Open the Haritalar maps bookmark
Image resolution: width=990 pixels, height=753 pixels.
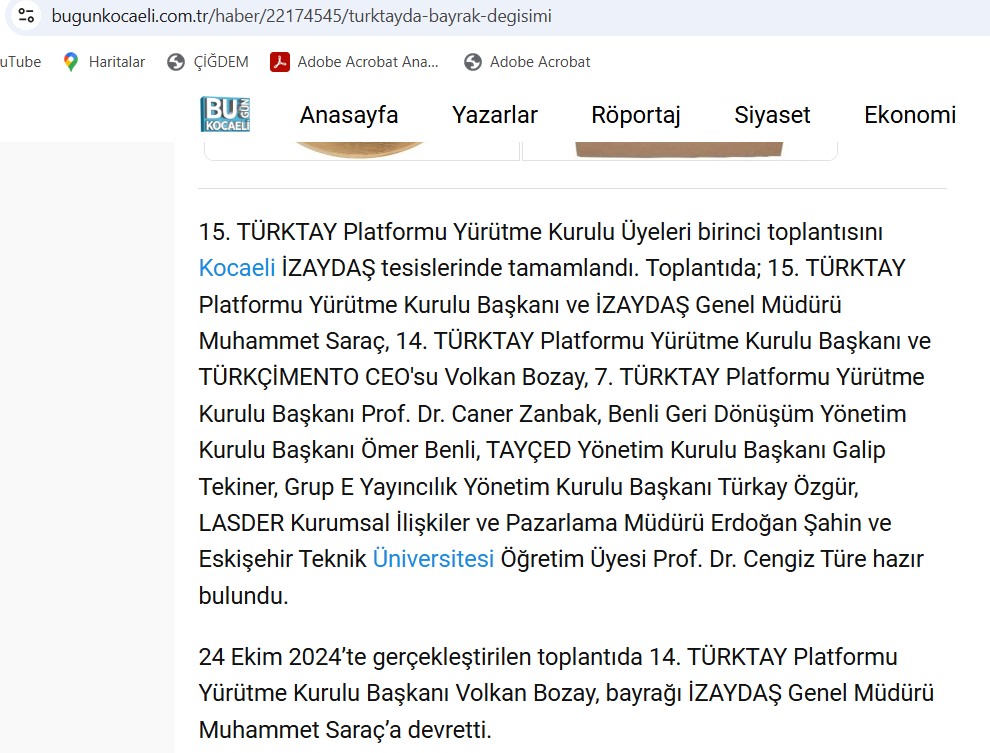(104, 62)
